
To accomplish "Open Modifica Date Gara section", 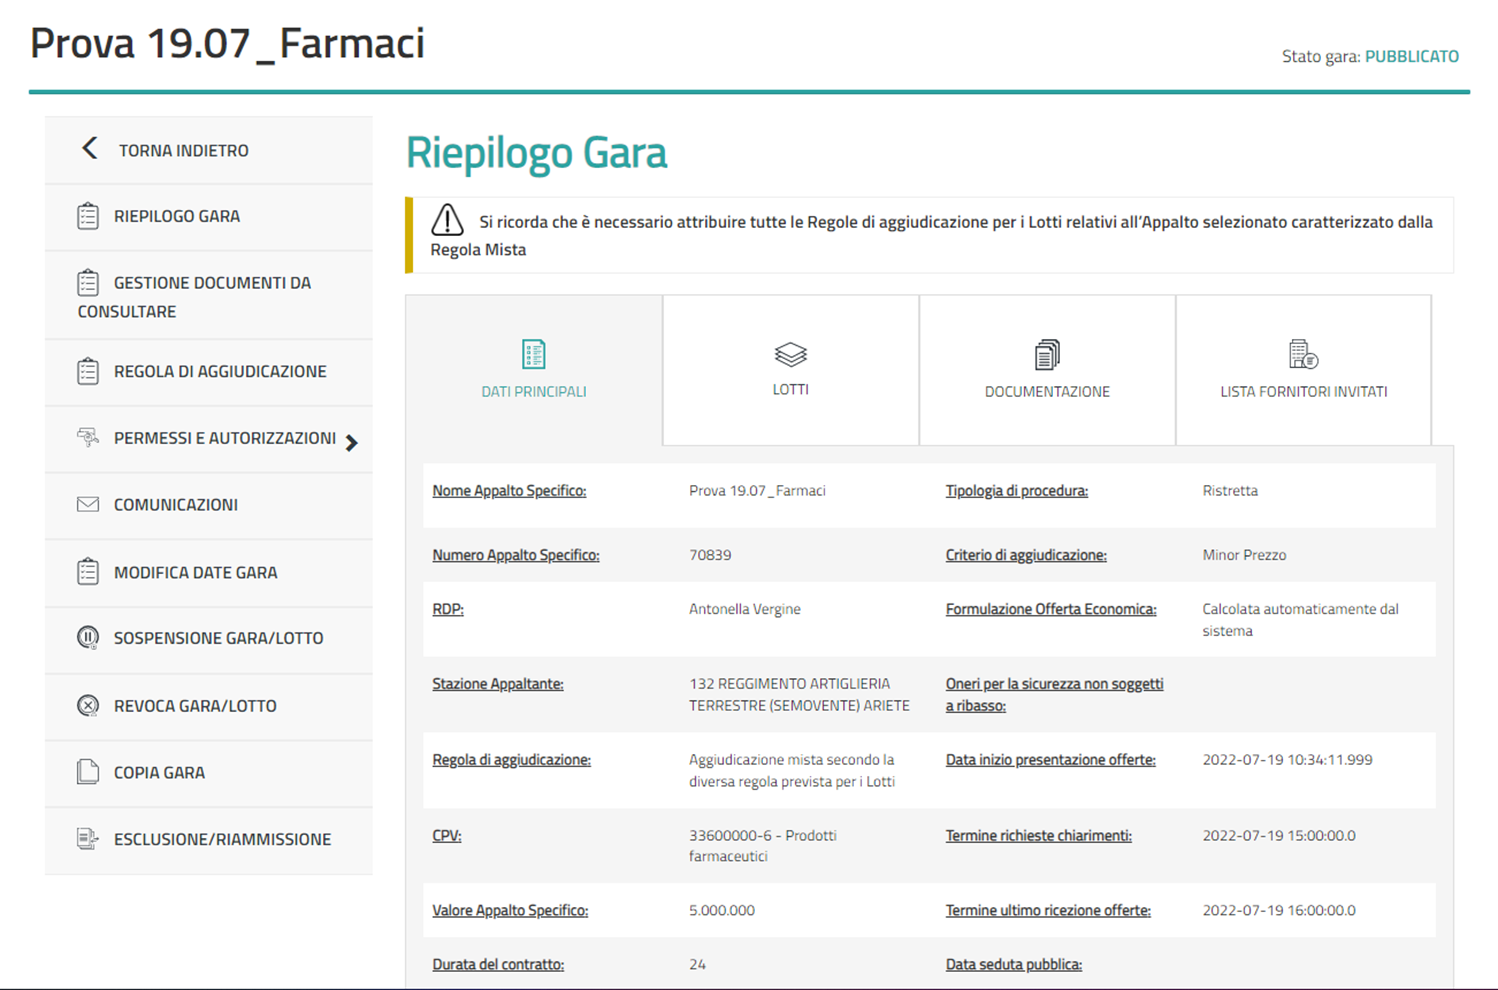I will point(195,572).
